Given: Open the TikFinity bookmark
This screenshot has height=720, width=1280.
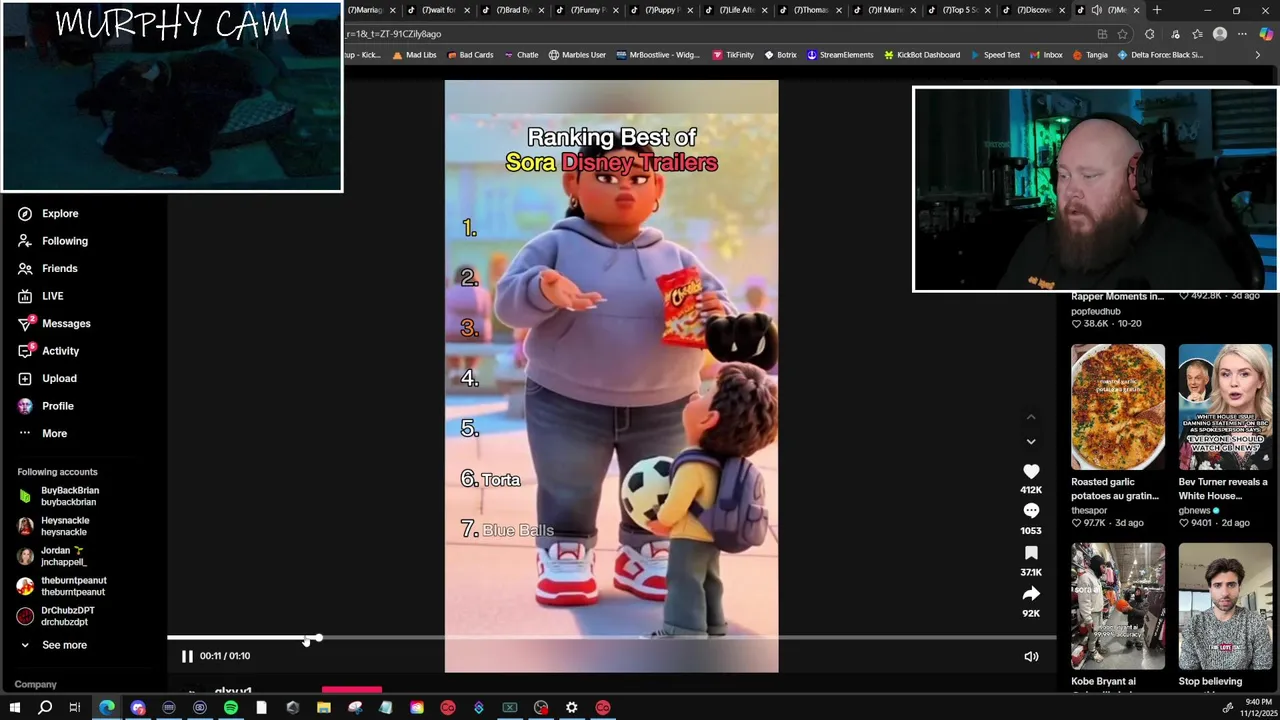Looking at the screenshot, I should [x=733, y=55].
